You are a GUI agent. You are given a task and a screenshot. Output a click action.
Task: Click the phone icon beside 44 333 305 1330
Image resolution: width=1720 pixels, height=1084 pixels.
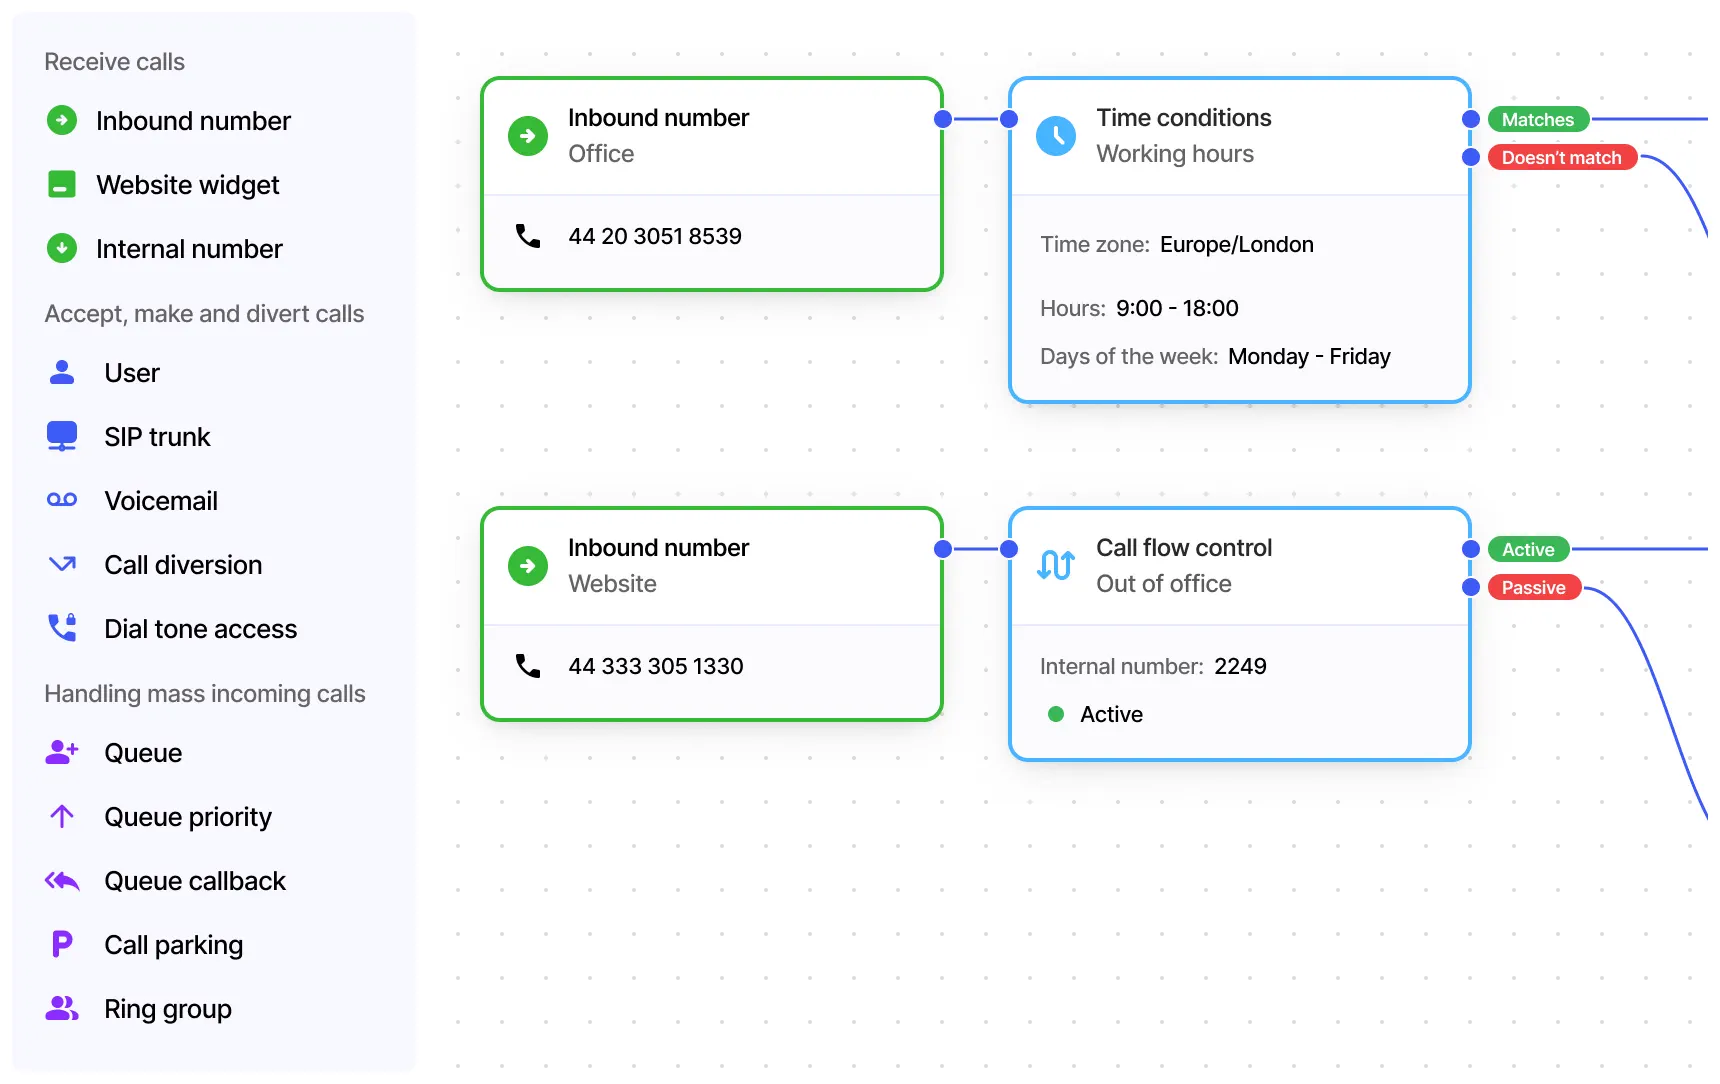click(528, 666)
